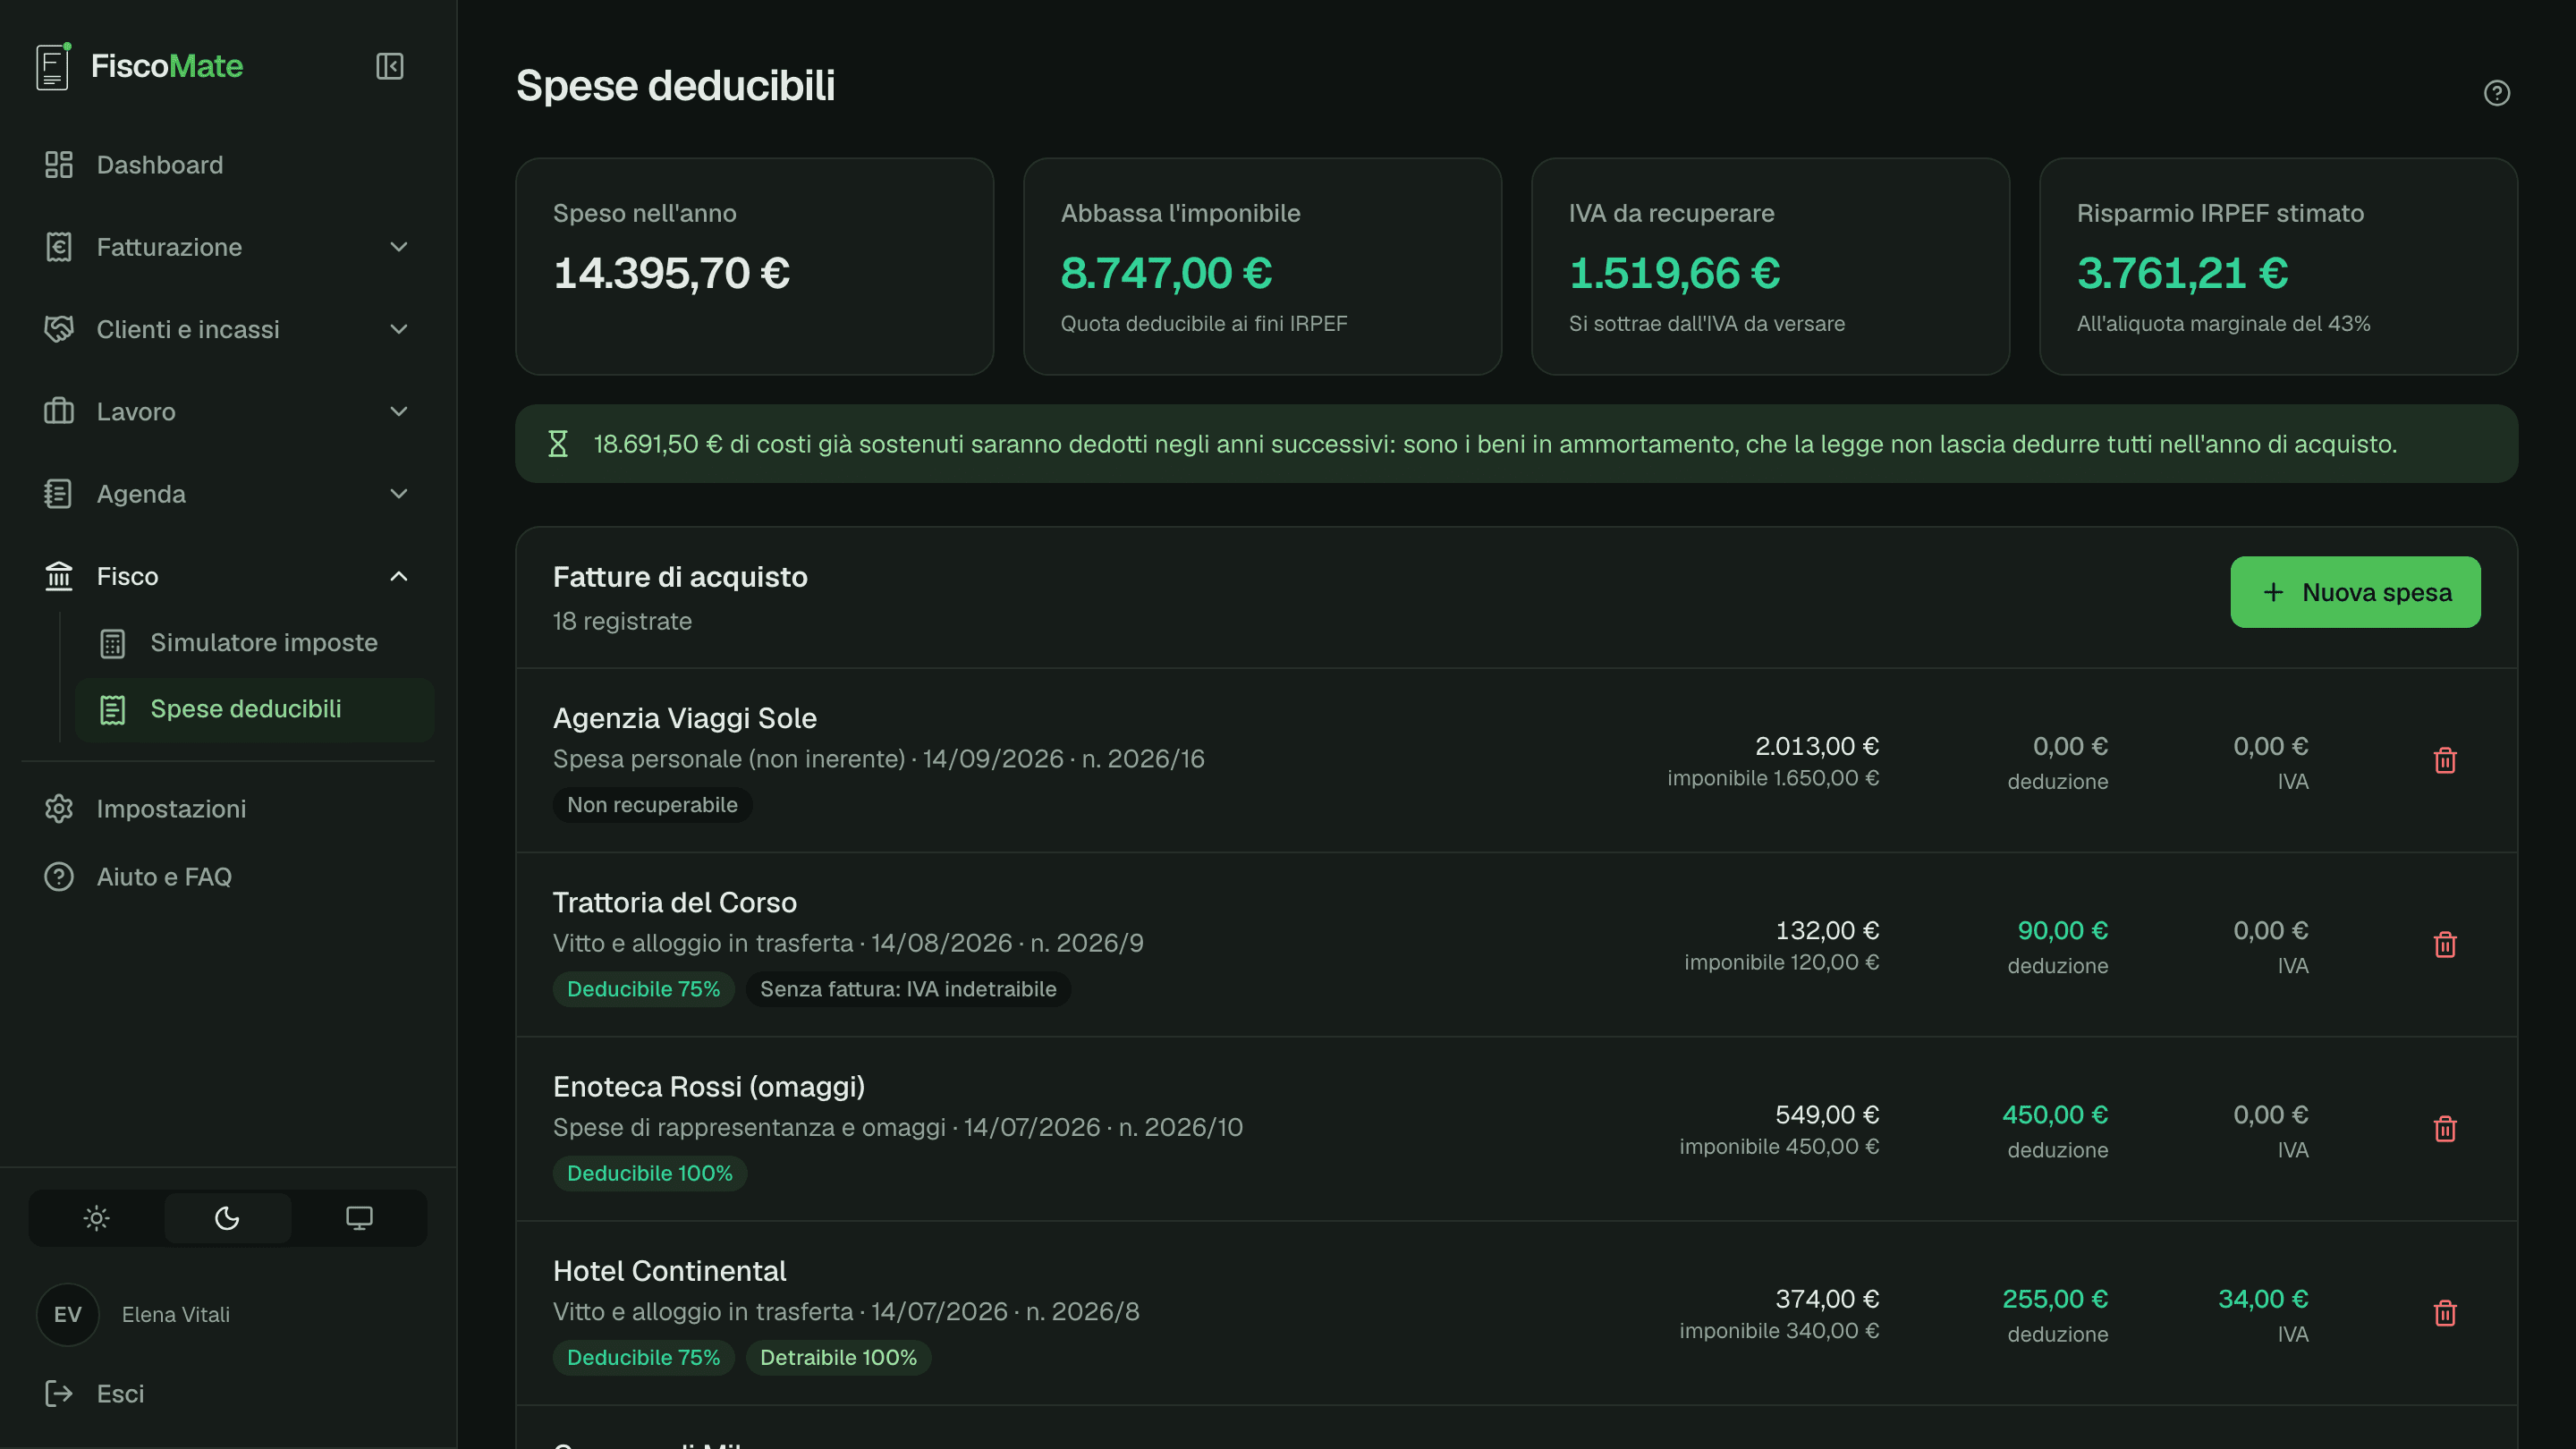
Task: Expand the Fatturazione menu chevron
Action: point(399,247)
